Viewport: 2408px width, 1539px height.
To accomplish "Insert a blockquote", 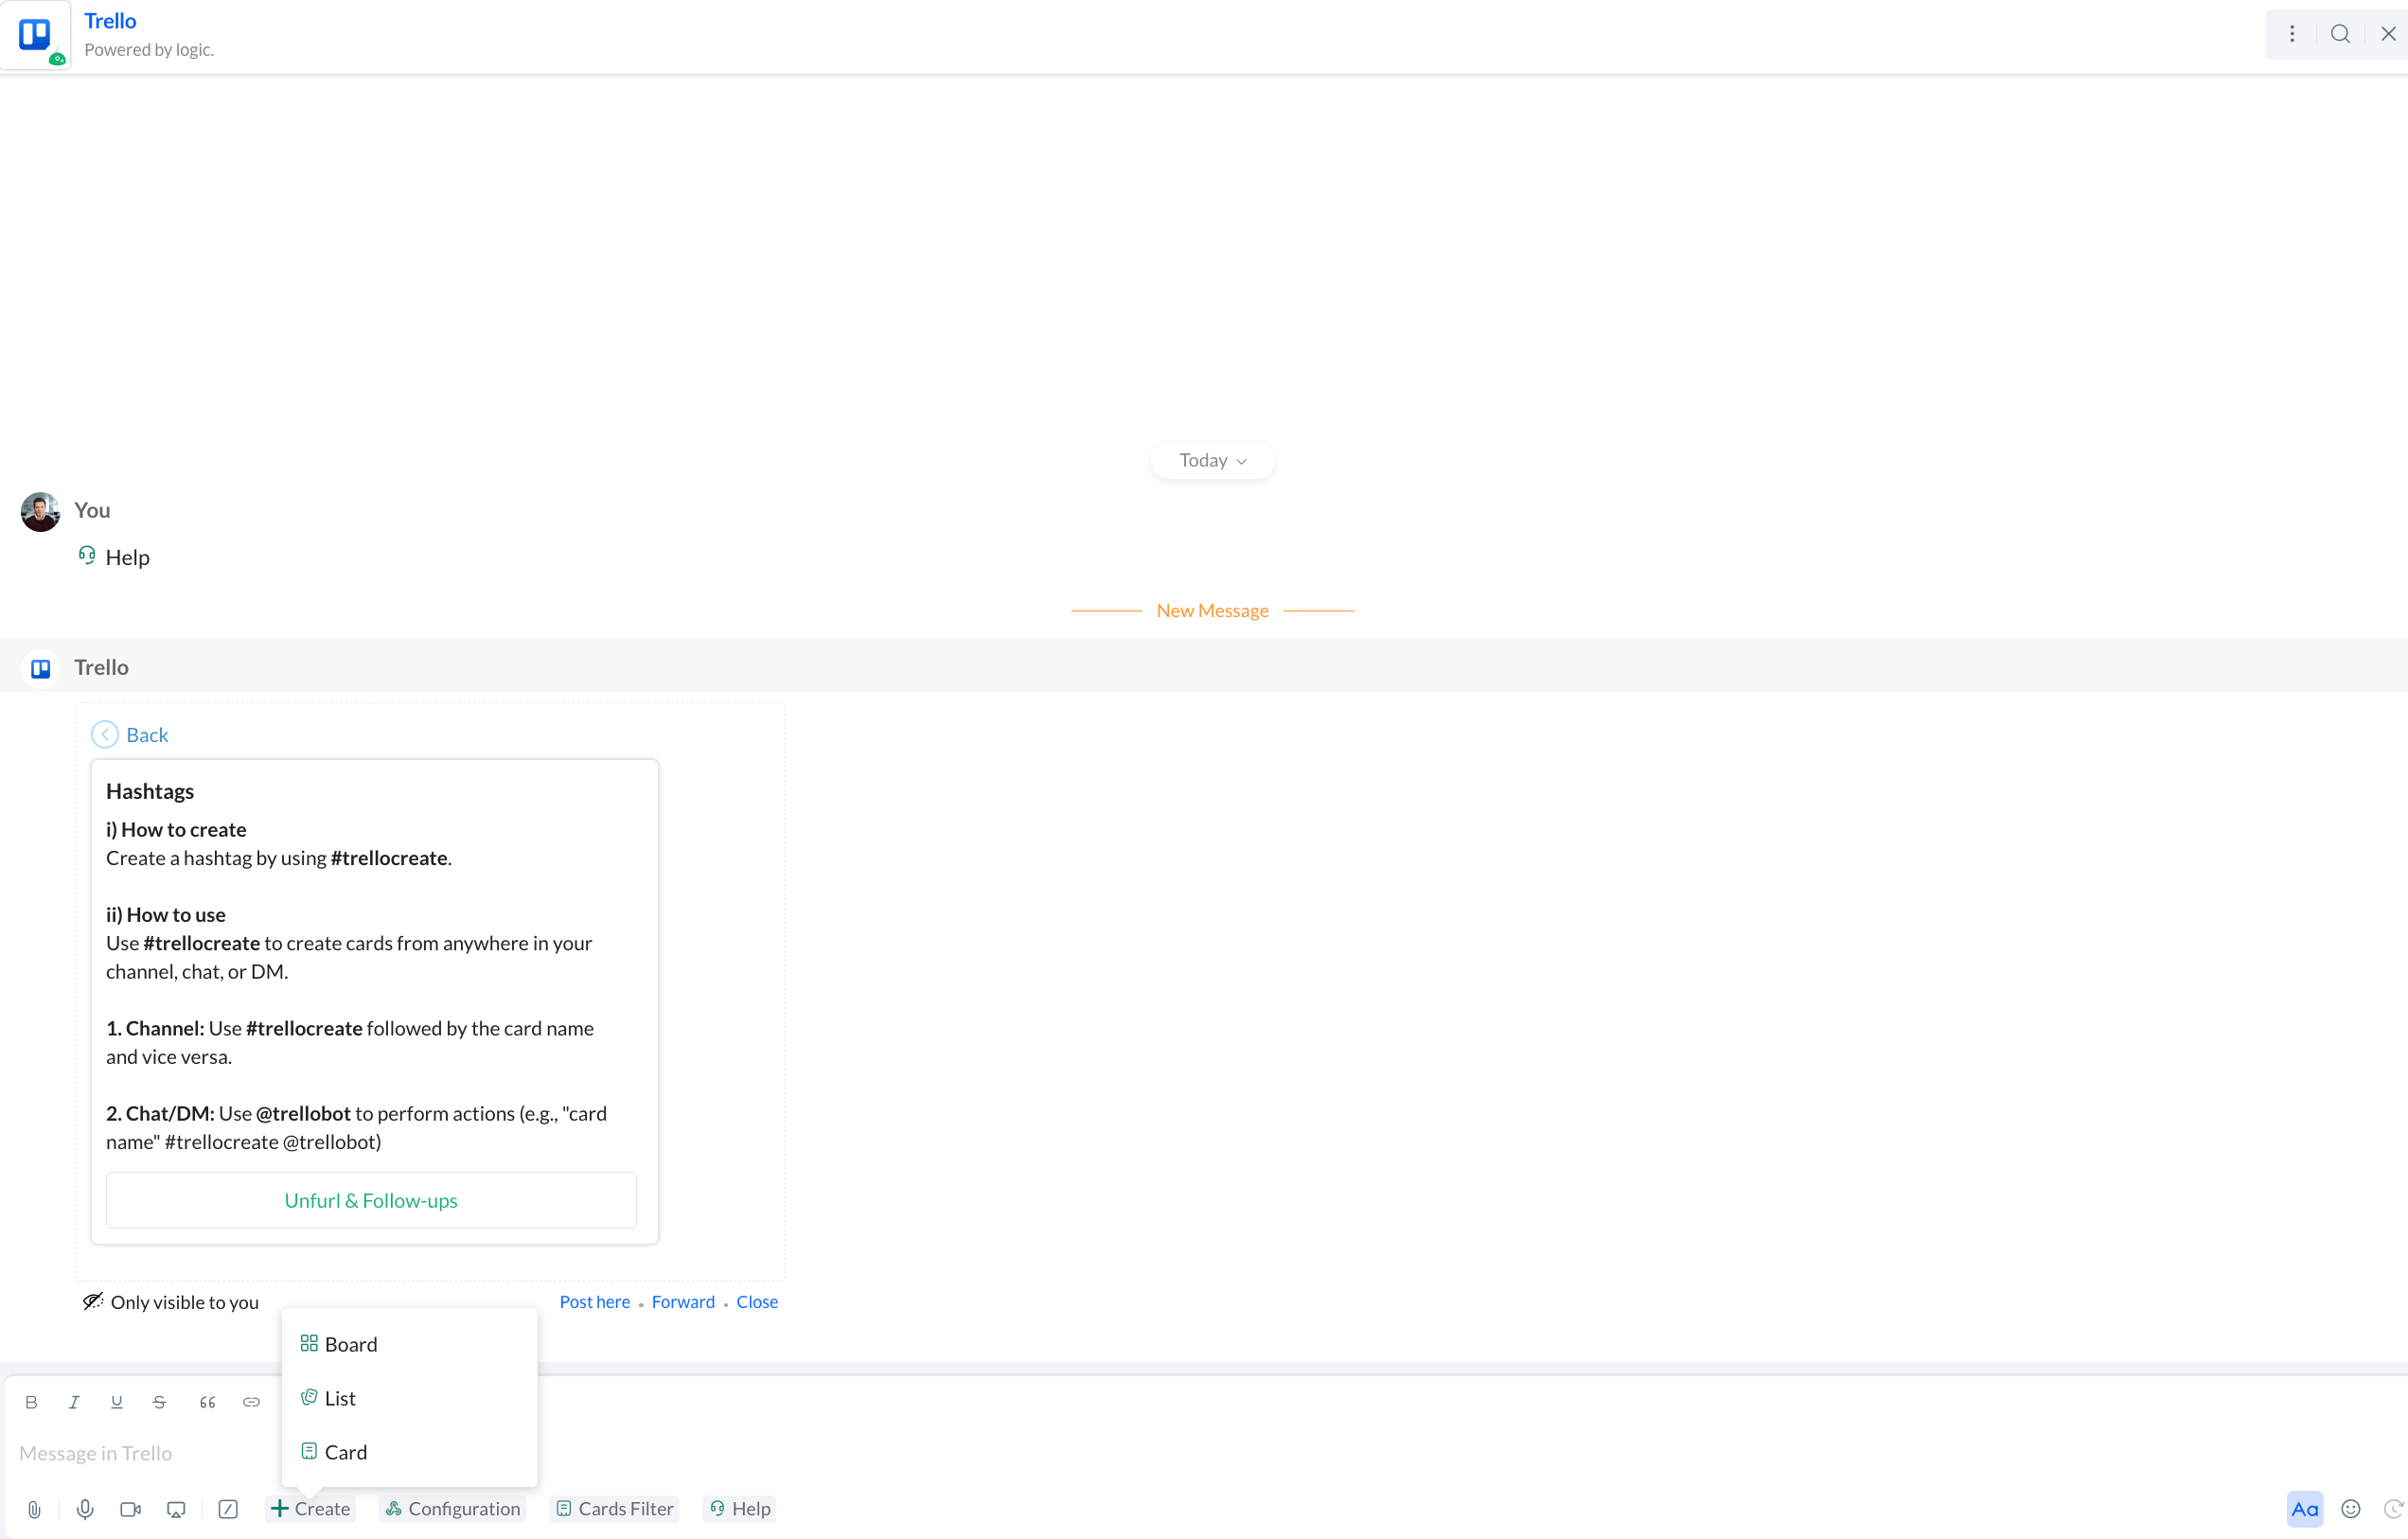I will (x=207, y=1402).
